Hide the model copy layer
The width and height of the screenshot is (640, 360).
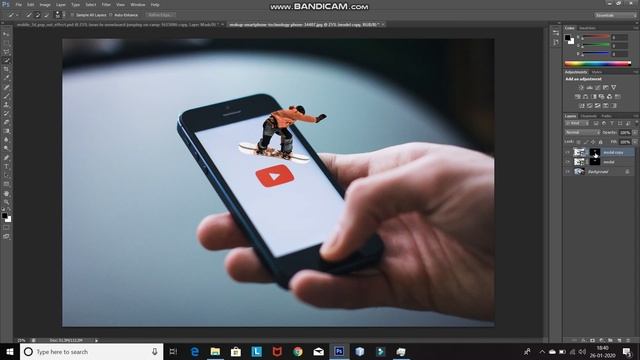click(x=568, y=152)
